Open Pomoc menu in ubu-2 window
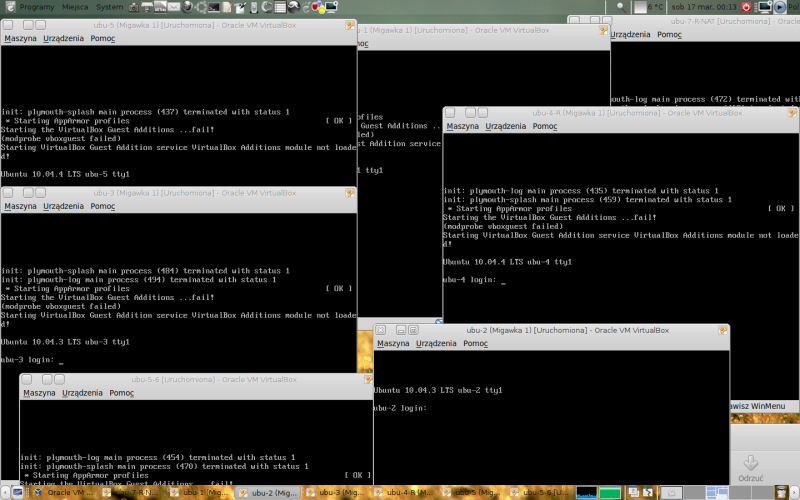Screen dimensions: 800x500 coord(475,343)
